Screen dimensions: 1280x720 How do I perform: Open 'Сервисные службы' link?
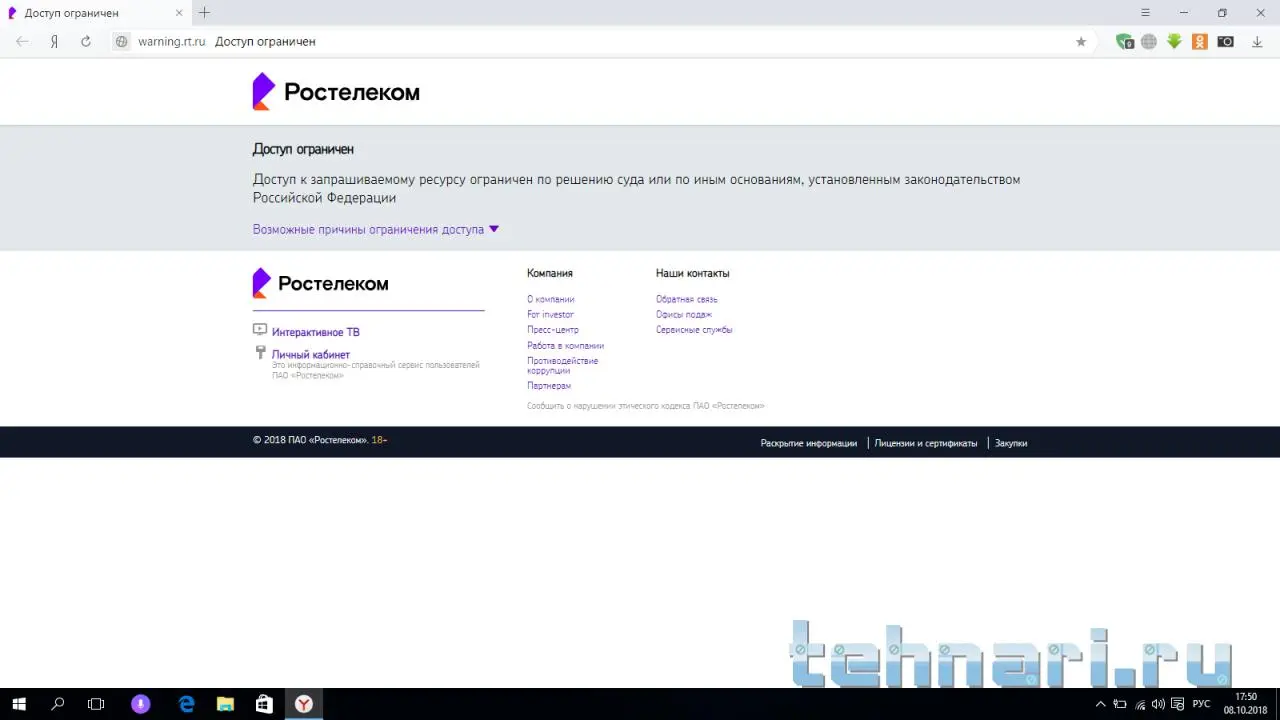(x=694, y=329)
